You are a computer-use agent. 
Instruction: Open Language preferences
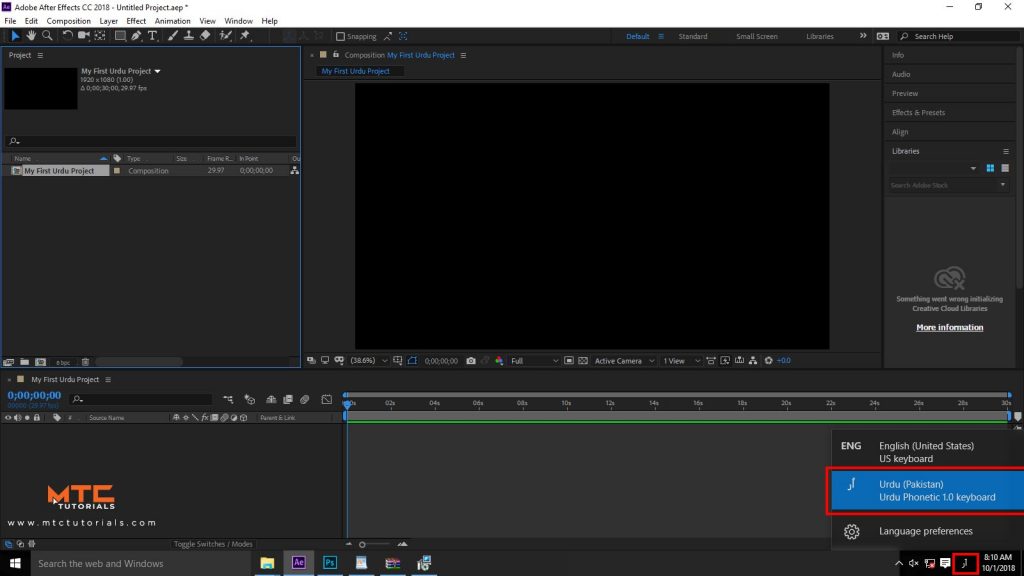pos(927,531)
